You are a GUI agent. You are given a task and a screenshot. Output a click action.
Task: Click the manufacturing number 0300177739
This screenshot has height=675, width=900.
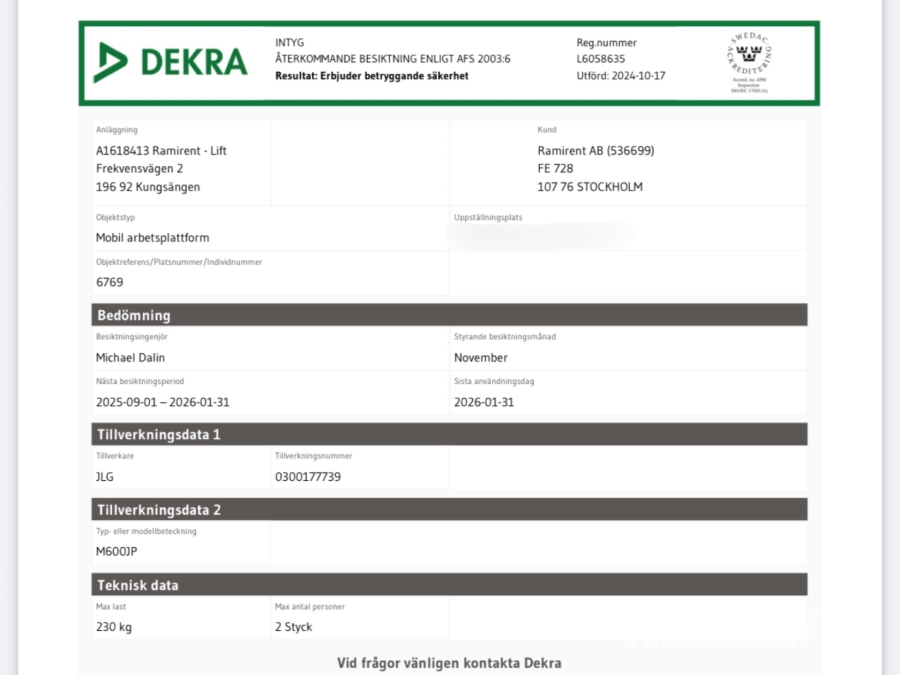[x=308, y=477]
